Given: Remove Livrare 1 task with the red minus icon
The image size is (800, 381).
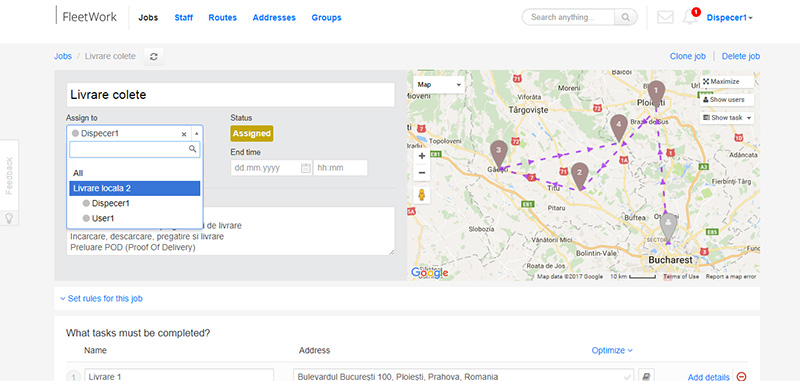Looking at the screenshot, I should pyautogui.click(x=742, y=376).
